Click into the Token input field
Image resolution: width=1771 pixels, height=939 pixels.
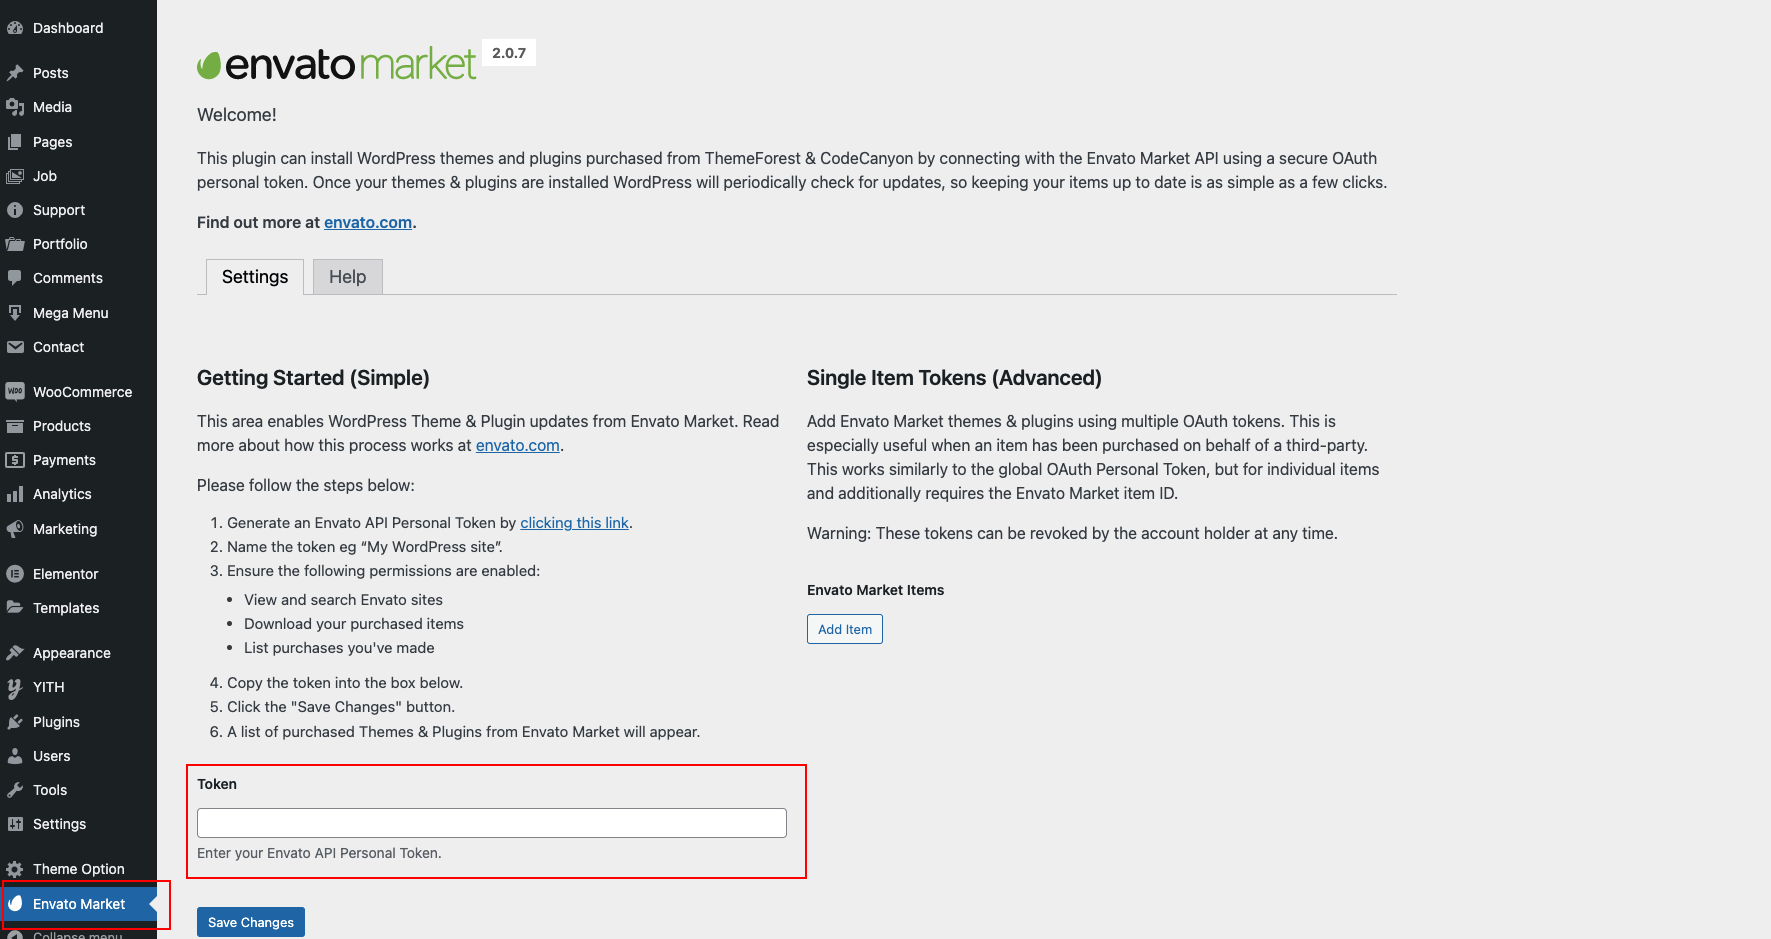click(492, 823)
